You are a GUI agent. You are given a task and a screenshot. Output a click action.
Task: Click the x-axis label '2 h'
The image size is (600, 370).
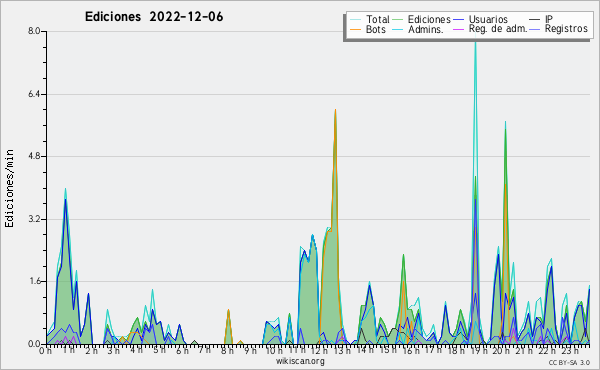coord(91,350)
